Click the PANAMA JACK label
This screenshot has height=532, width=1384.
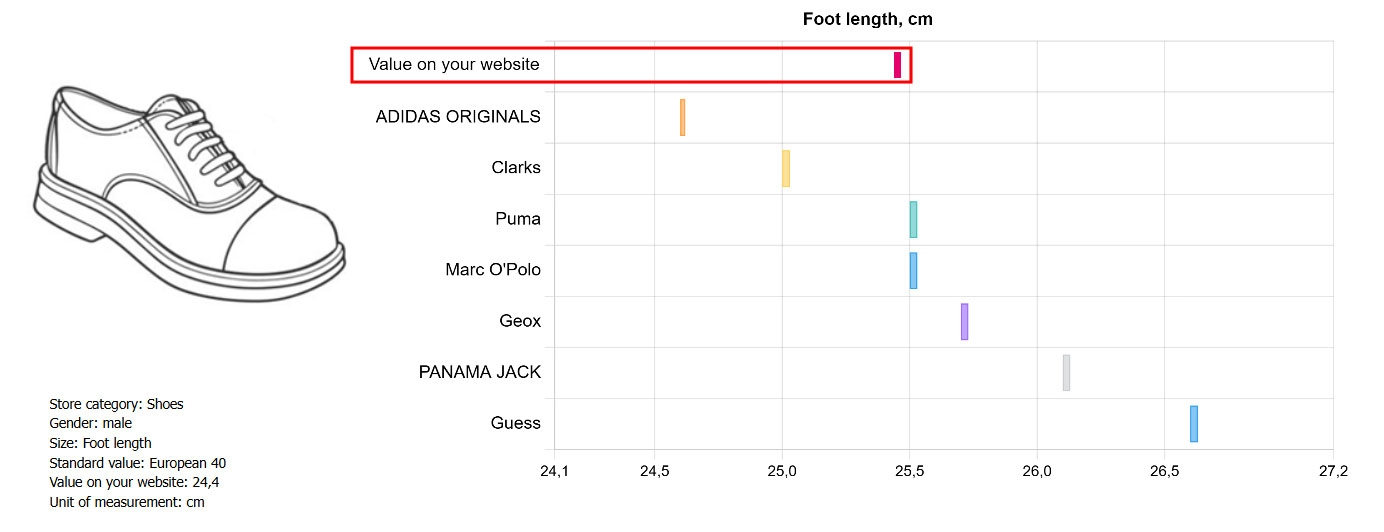pyautogui.click(x=480, y=373)
